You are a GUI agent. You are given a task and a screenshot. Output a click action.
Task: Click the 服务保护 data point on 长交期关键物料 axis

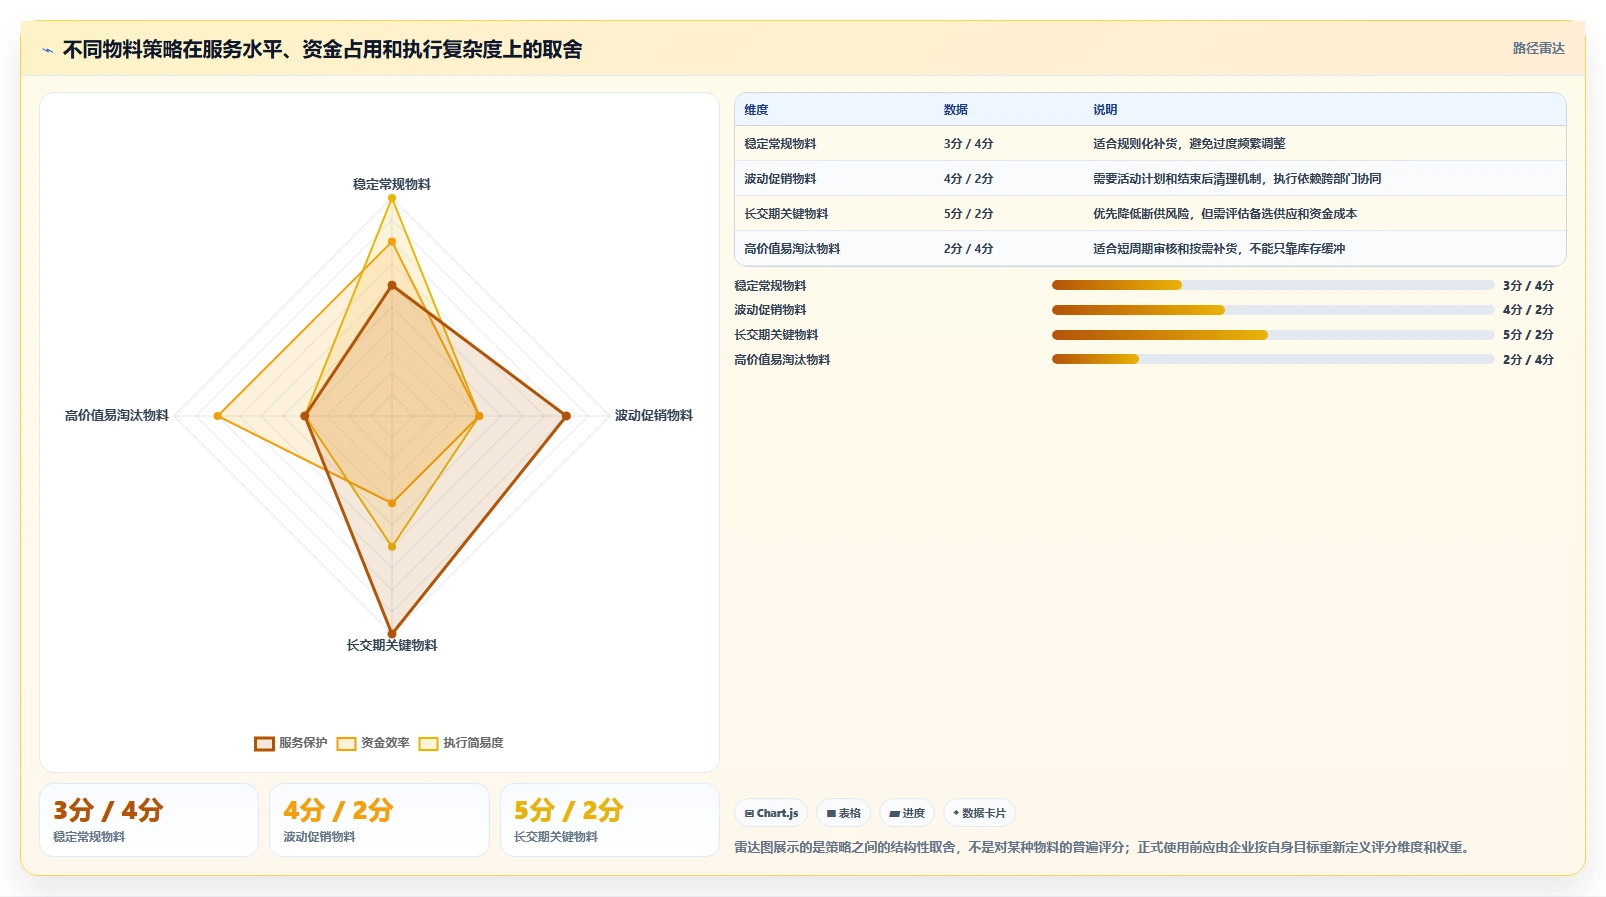pyautogui.click(x=392, y=633)
